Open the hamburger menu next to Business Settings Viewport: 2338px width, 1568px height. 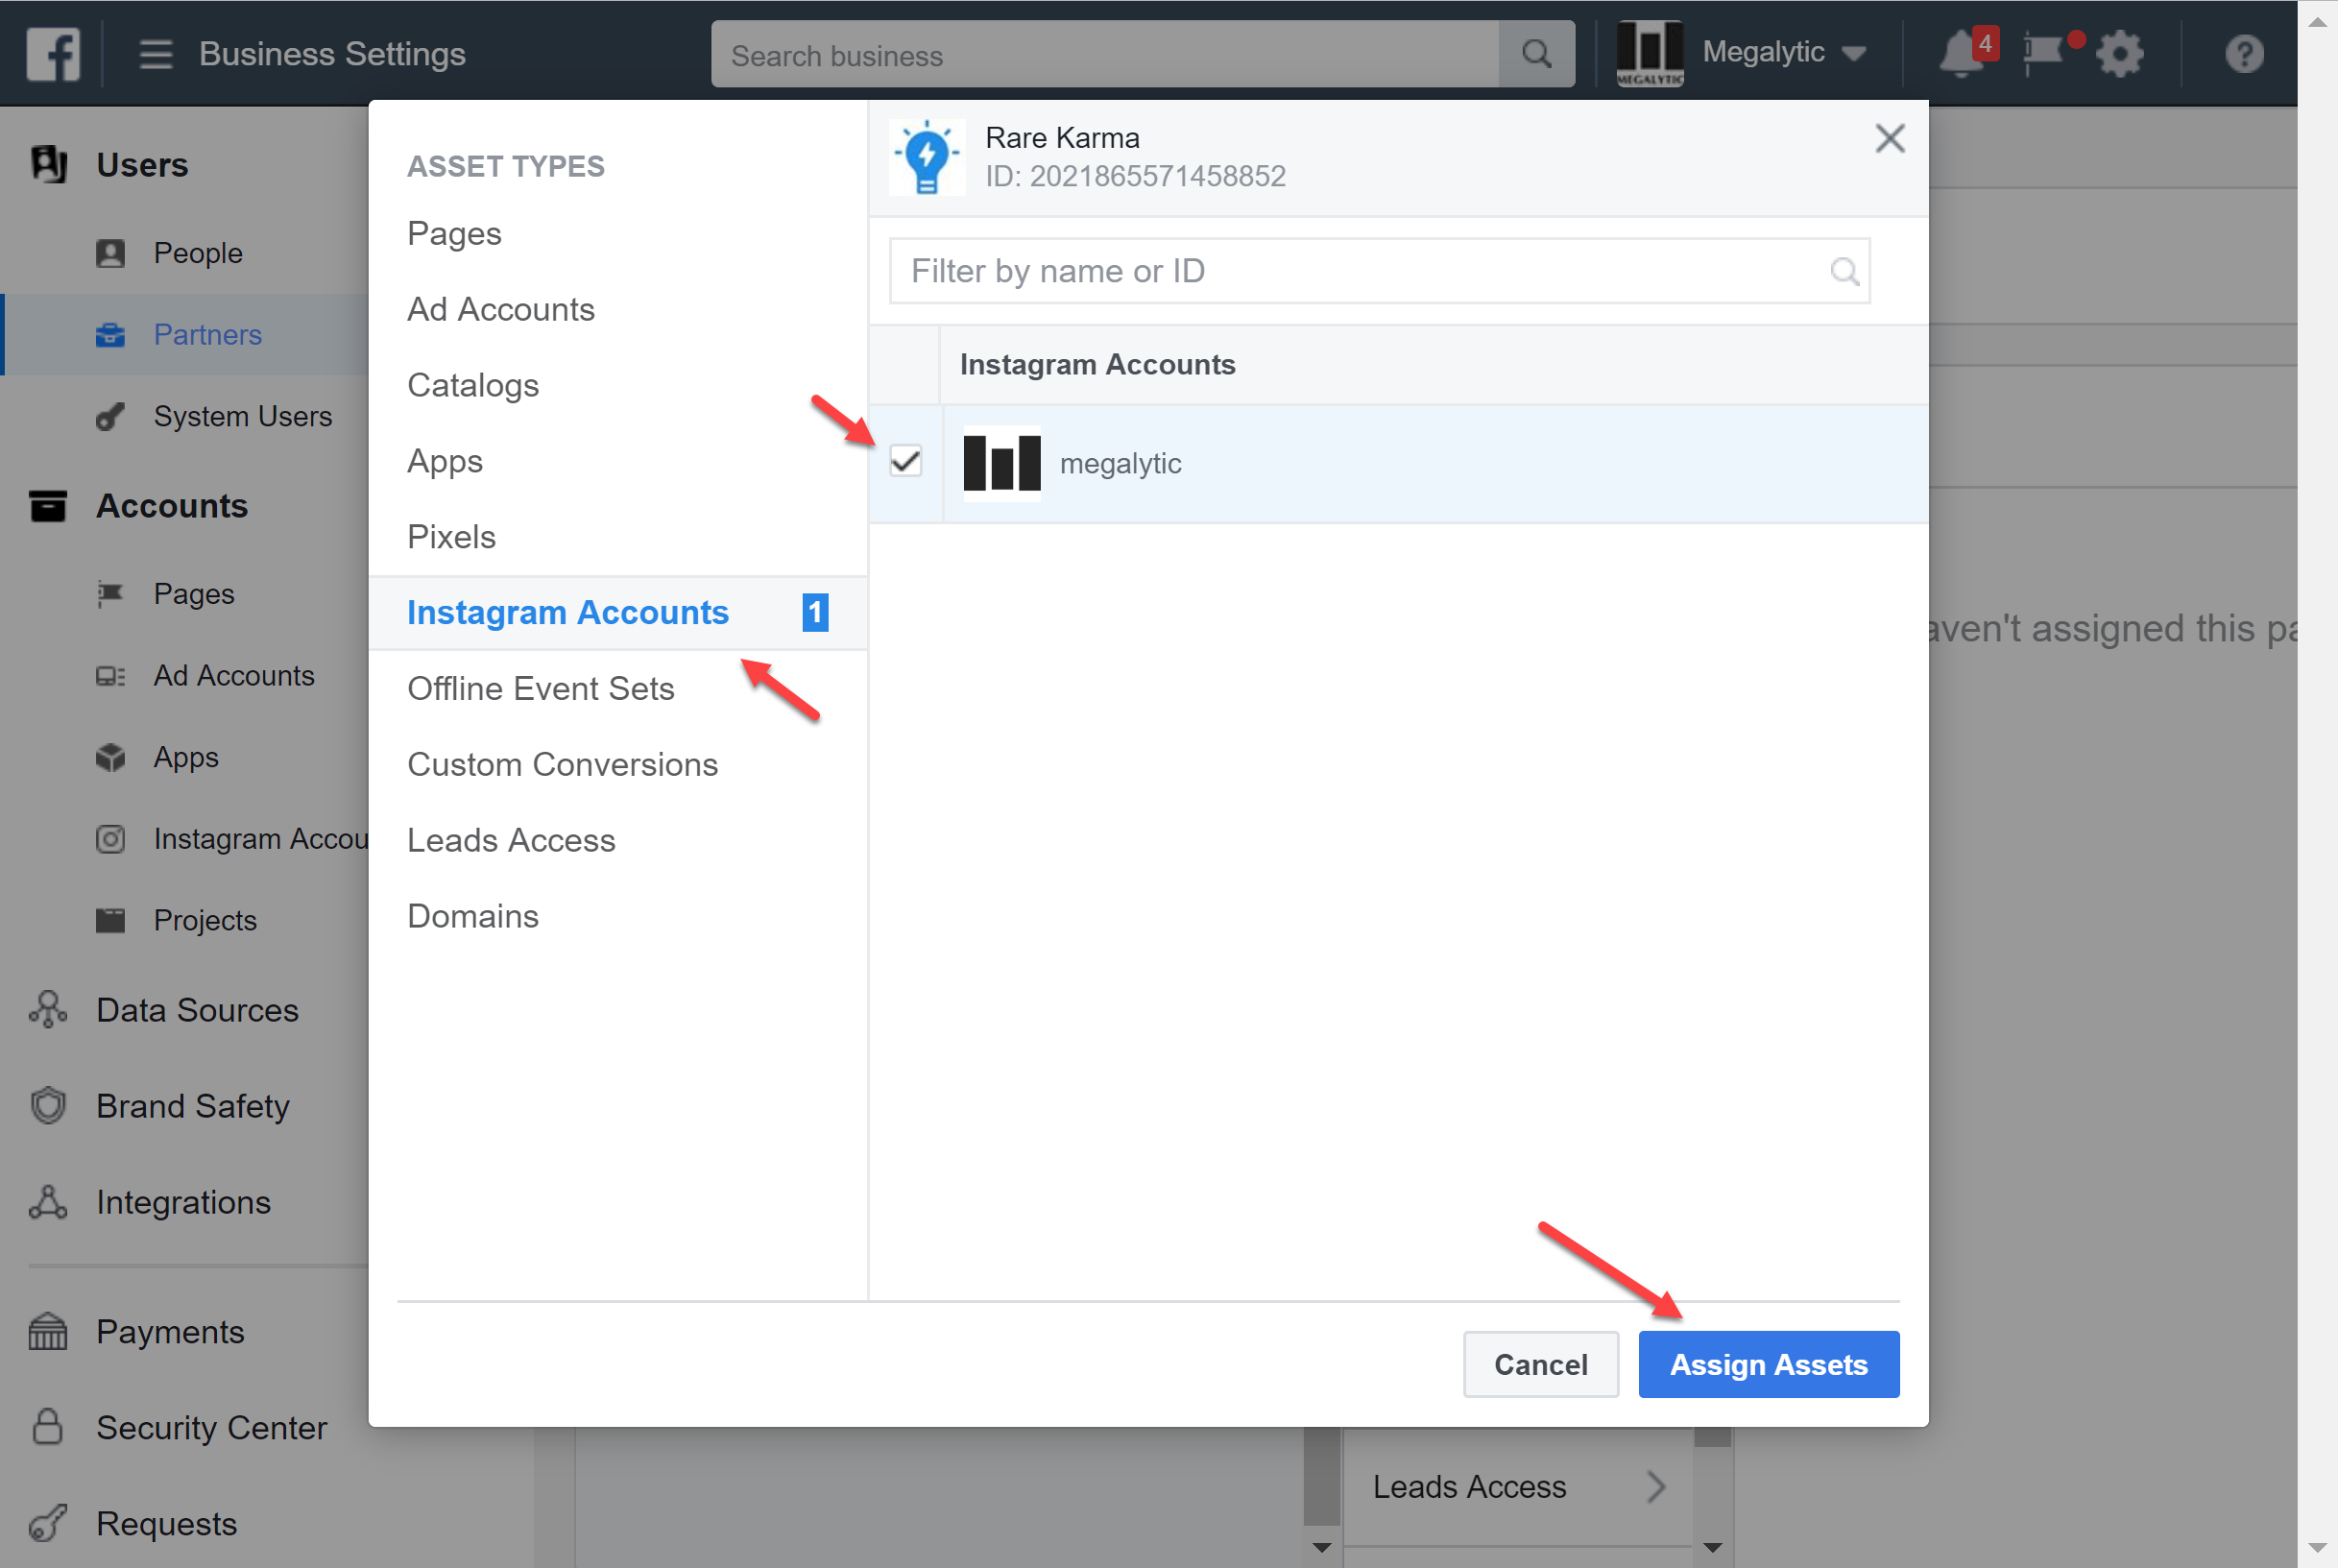click(155, 54)
